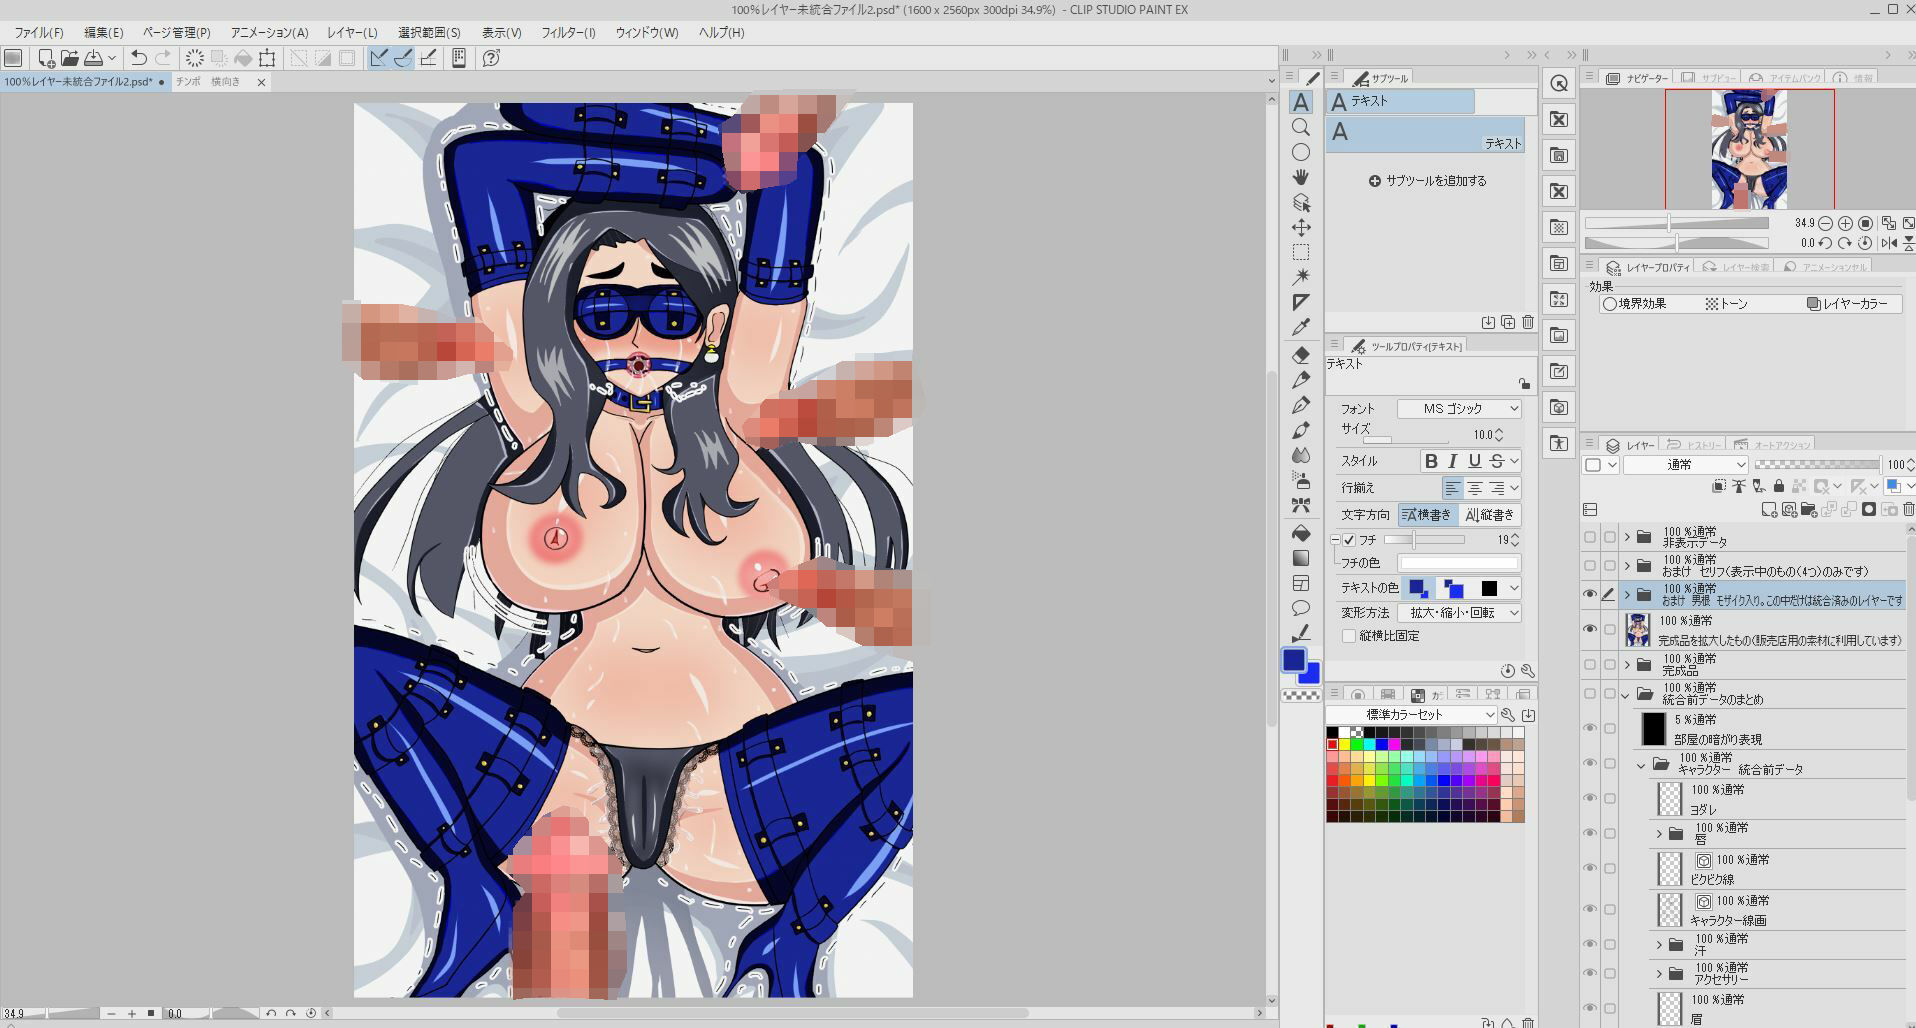Expand the 完成品 layer folder
The height and width of the screenshot is (1028, 1916).
[x=1627, y=665]
